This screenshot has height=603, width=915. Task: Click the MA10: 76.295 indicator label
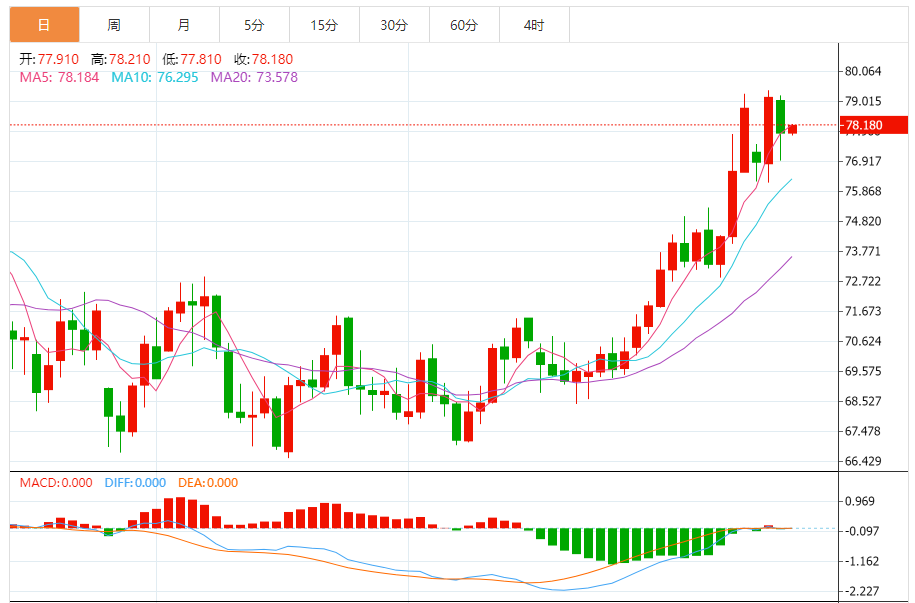[x=155, y=78]
